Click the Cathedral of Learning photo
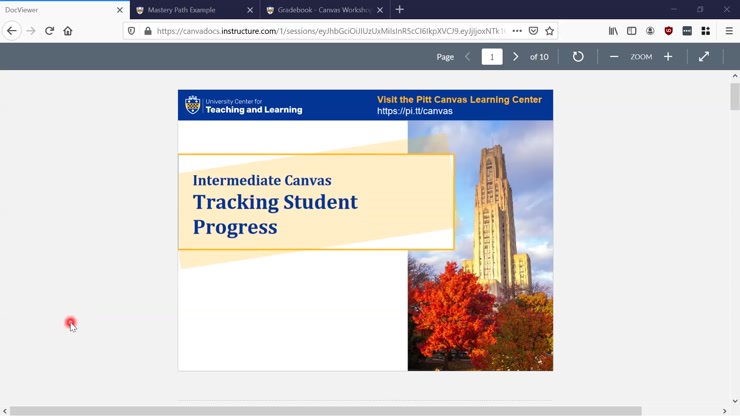 [480, 246]
